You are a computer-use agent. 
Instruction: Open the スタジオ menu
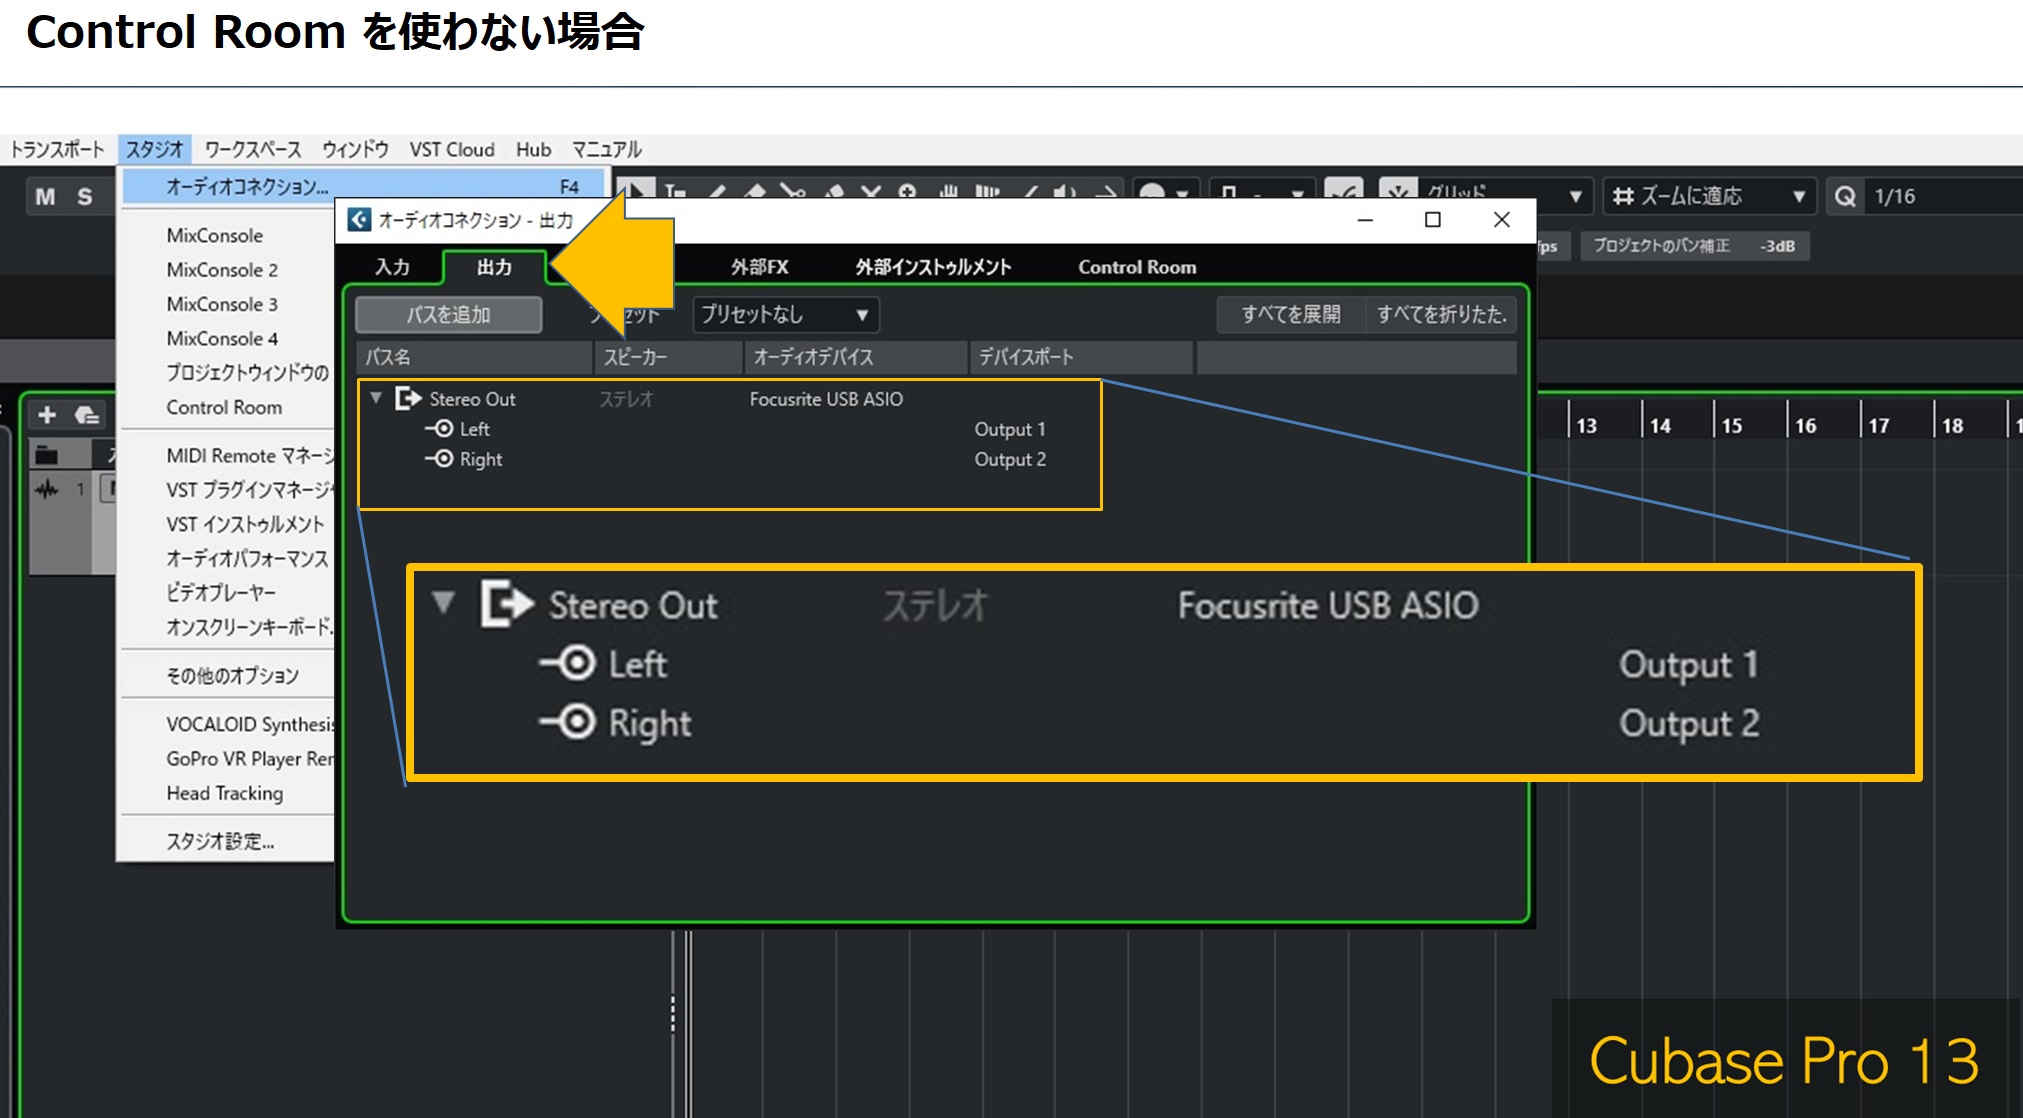point(155,149)
